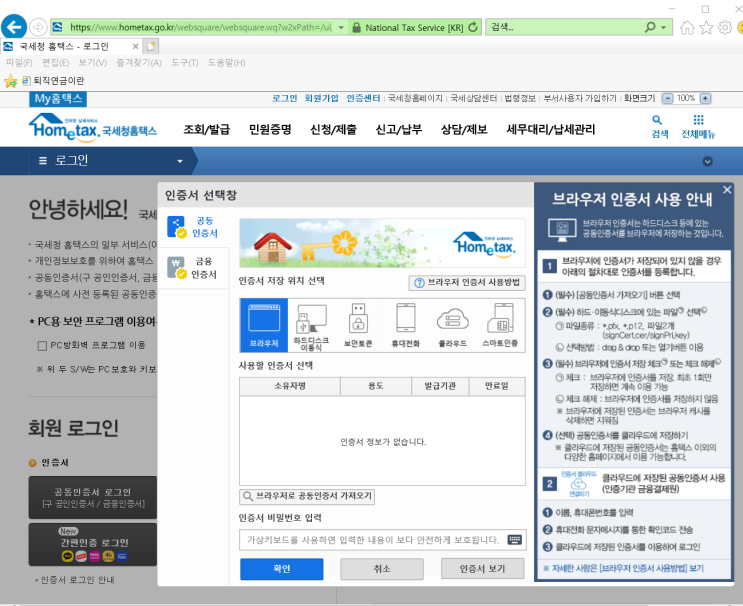
Task: Open the 신청/제출 main menu
Action: point(333,129)
